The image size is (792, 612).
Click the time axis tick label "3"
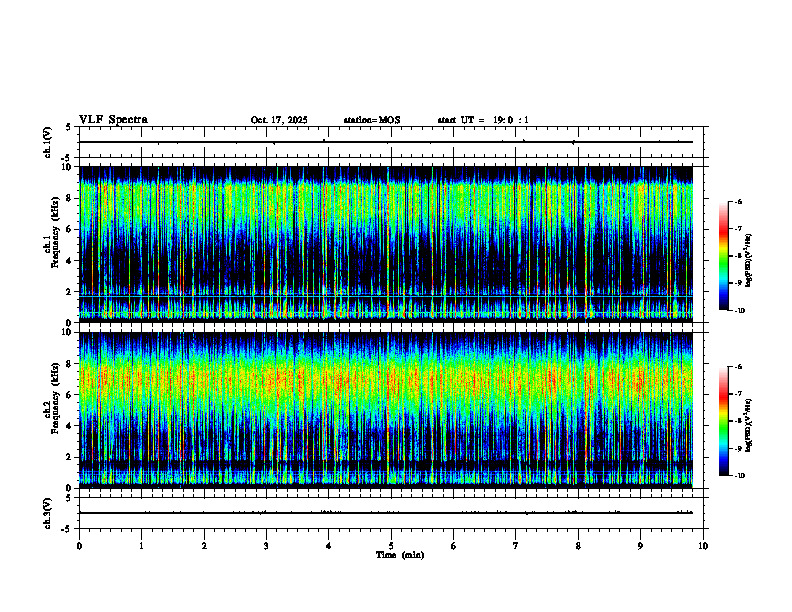266,546
